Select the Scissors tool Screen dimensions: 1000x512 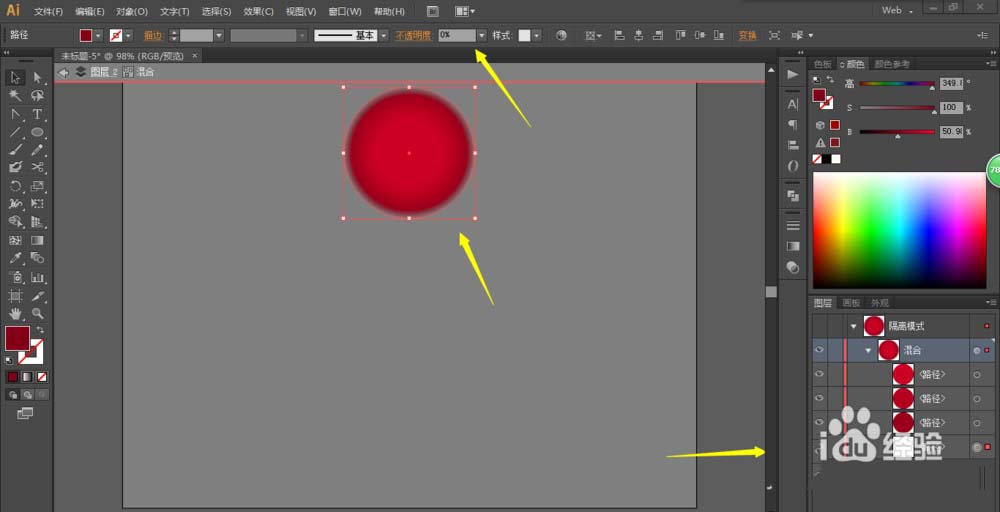click(37, 167)
